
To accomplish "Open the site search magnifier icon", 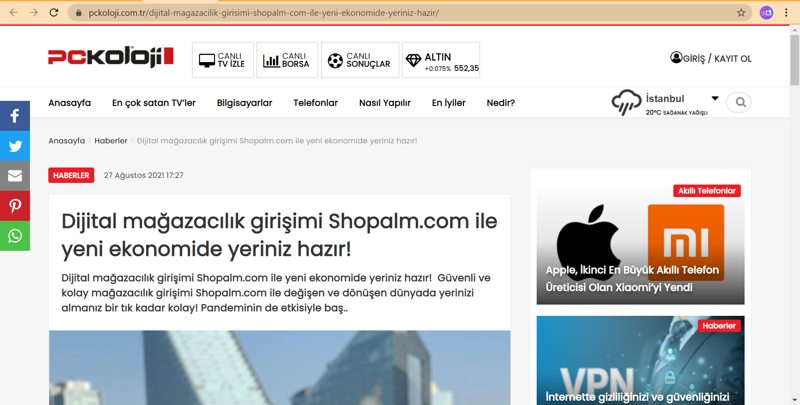I will 740,102.
